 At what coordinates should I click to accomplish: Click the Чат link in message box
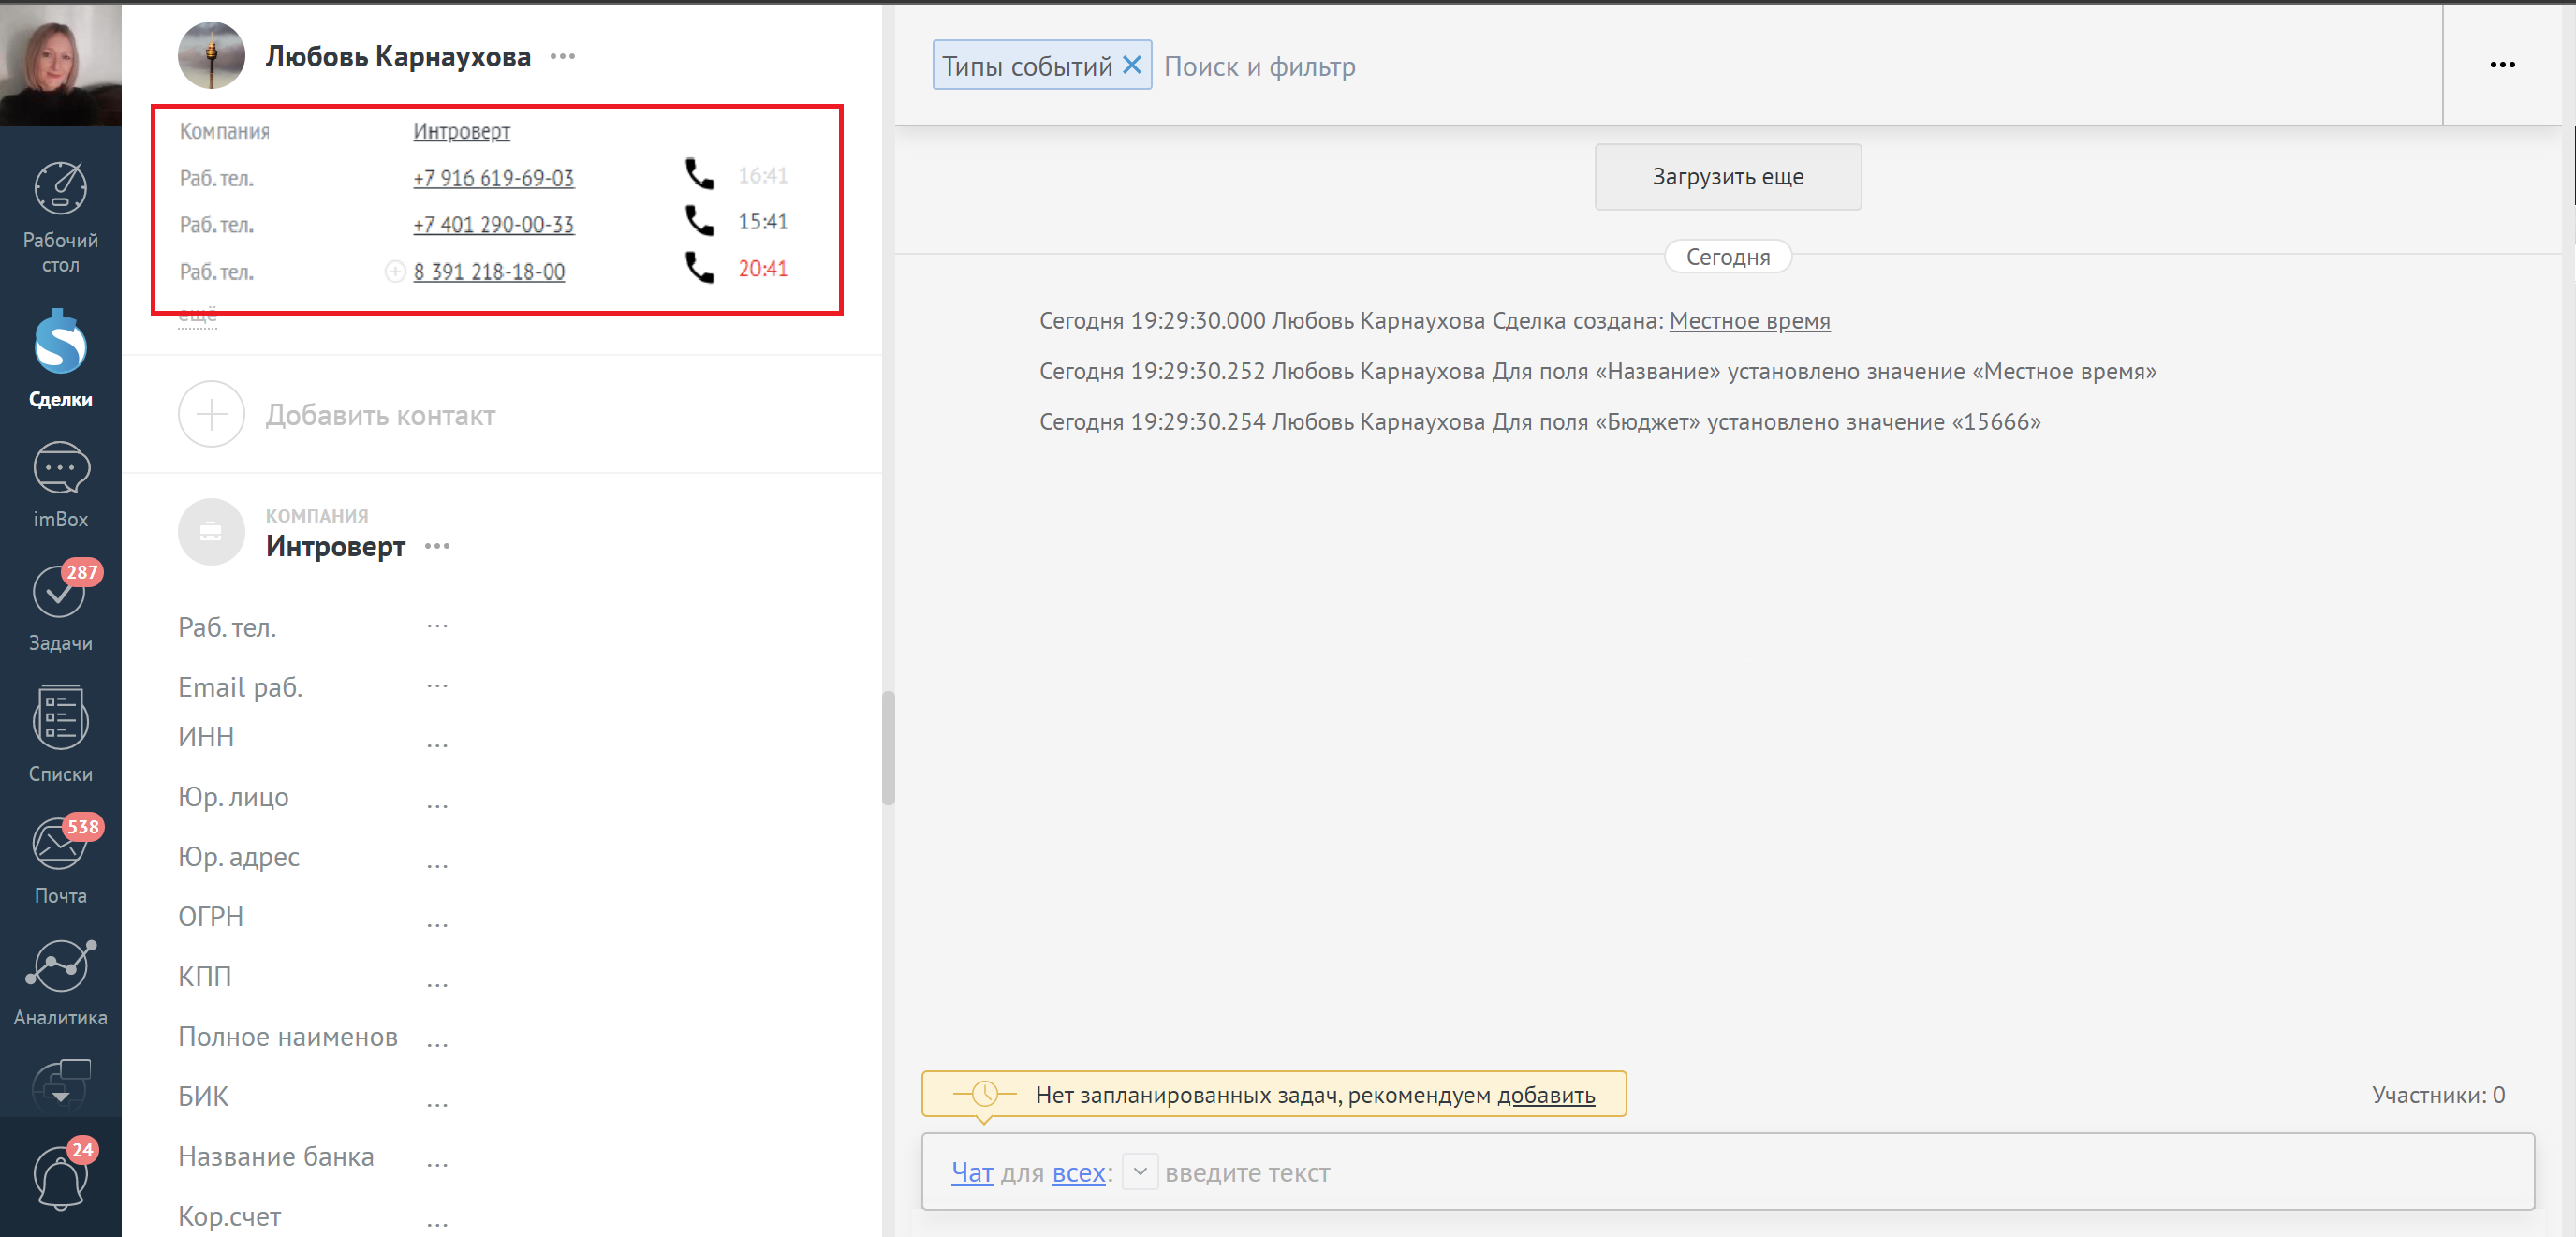point(972,1172)
